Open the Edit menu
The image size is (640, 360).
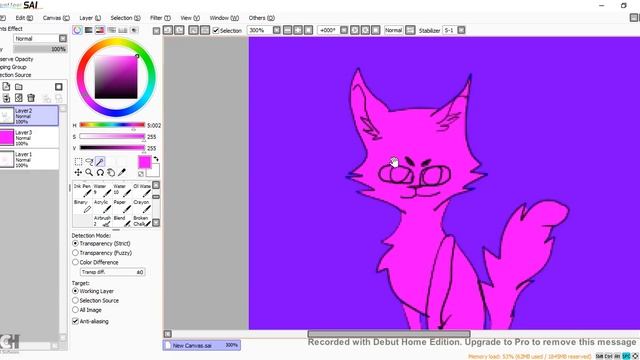click(x=24, y=18)
